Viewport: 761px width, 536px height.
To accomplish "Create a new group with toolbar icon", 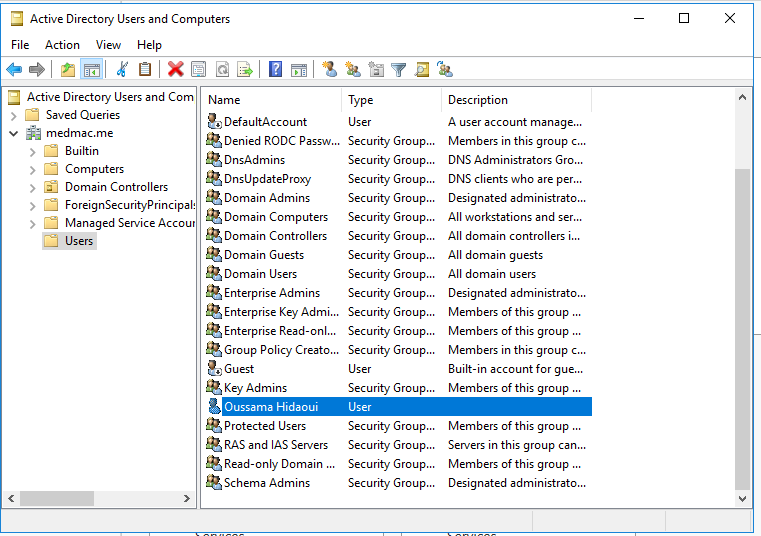I will pos(353,70).
